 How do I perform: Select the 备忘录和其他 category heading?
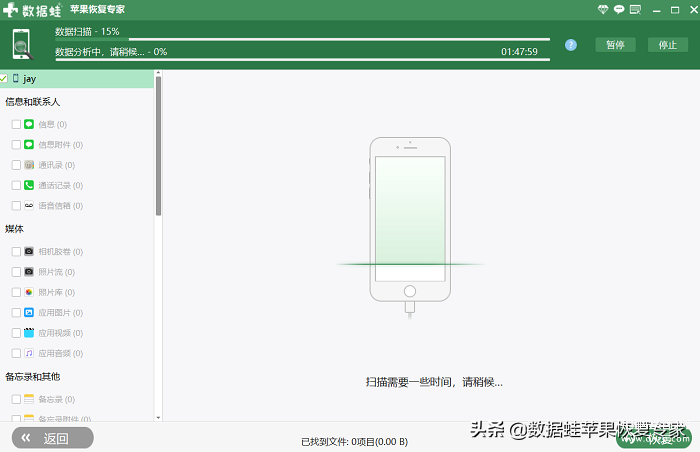click(32, 377)
